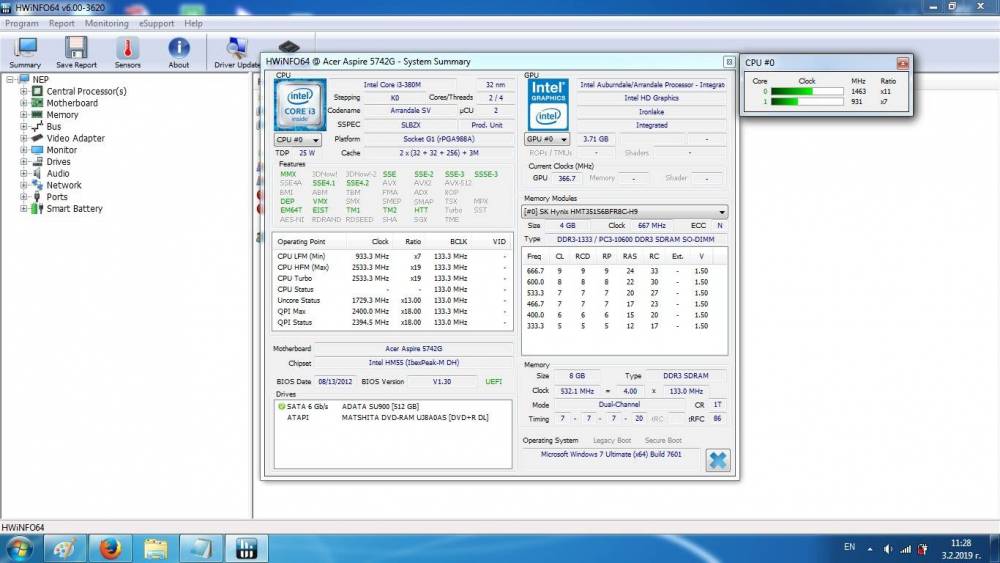
Task: Select Monitor tree node
Action: point(61,150)
